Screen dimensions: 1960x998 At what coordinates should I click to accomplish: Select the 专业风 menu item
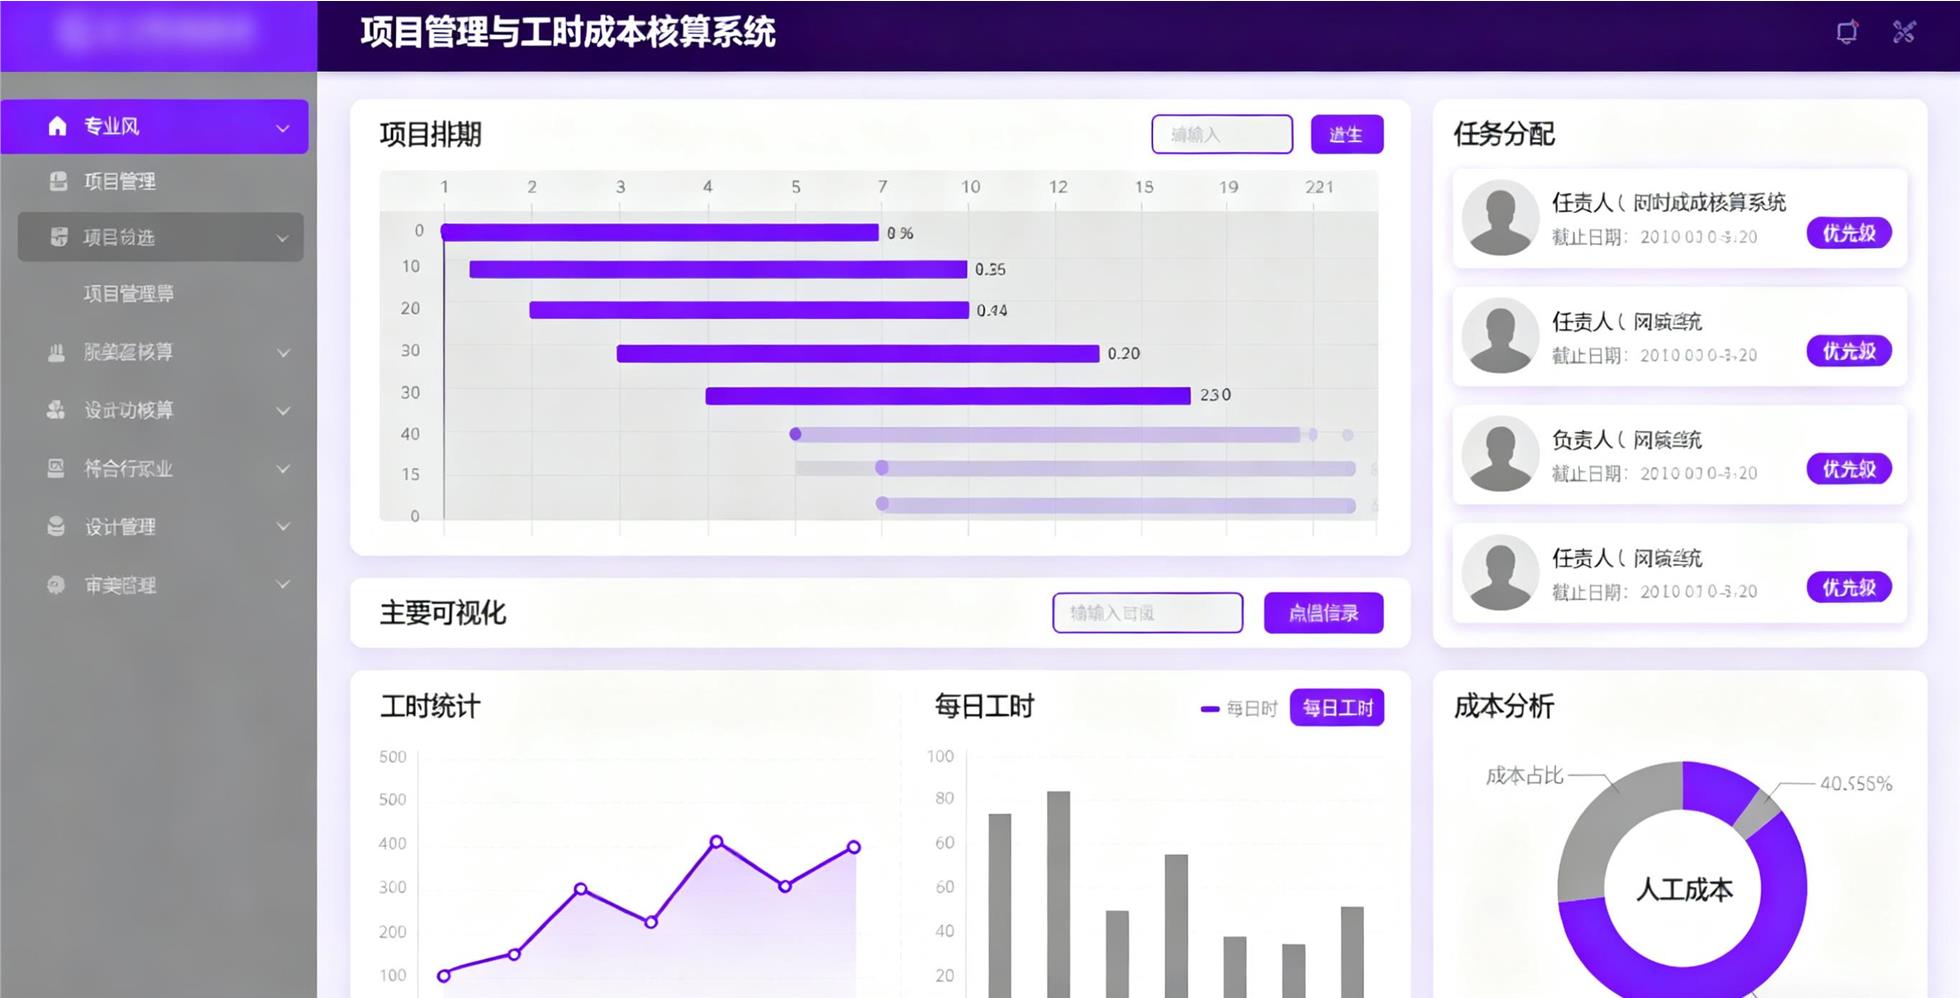tap(110, 126)
